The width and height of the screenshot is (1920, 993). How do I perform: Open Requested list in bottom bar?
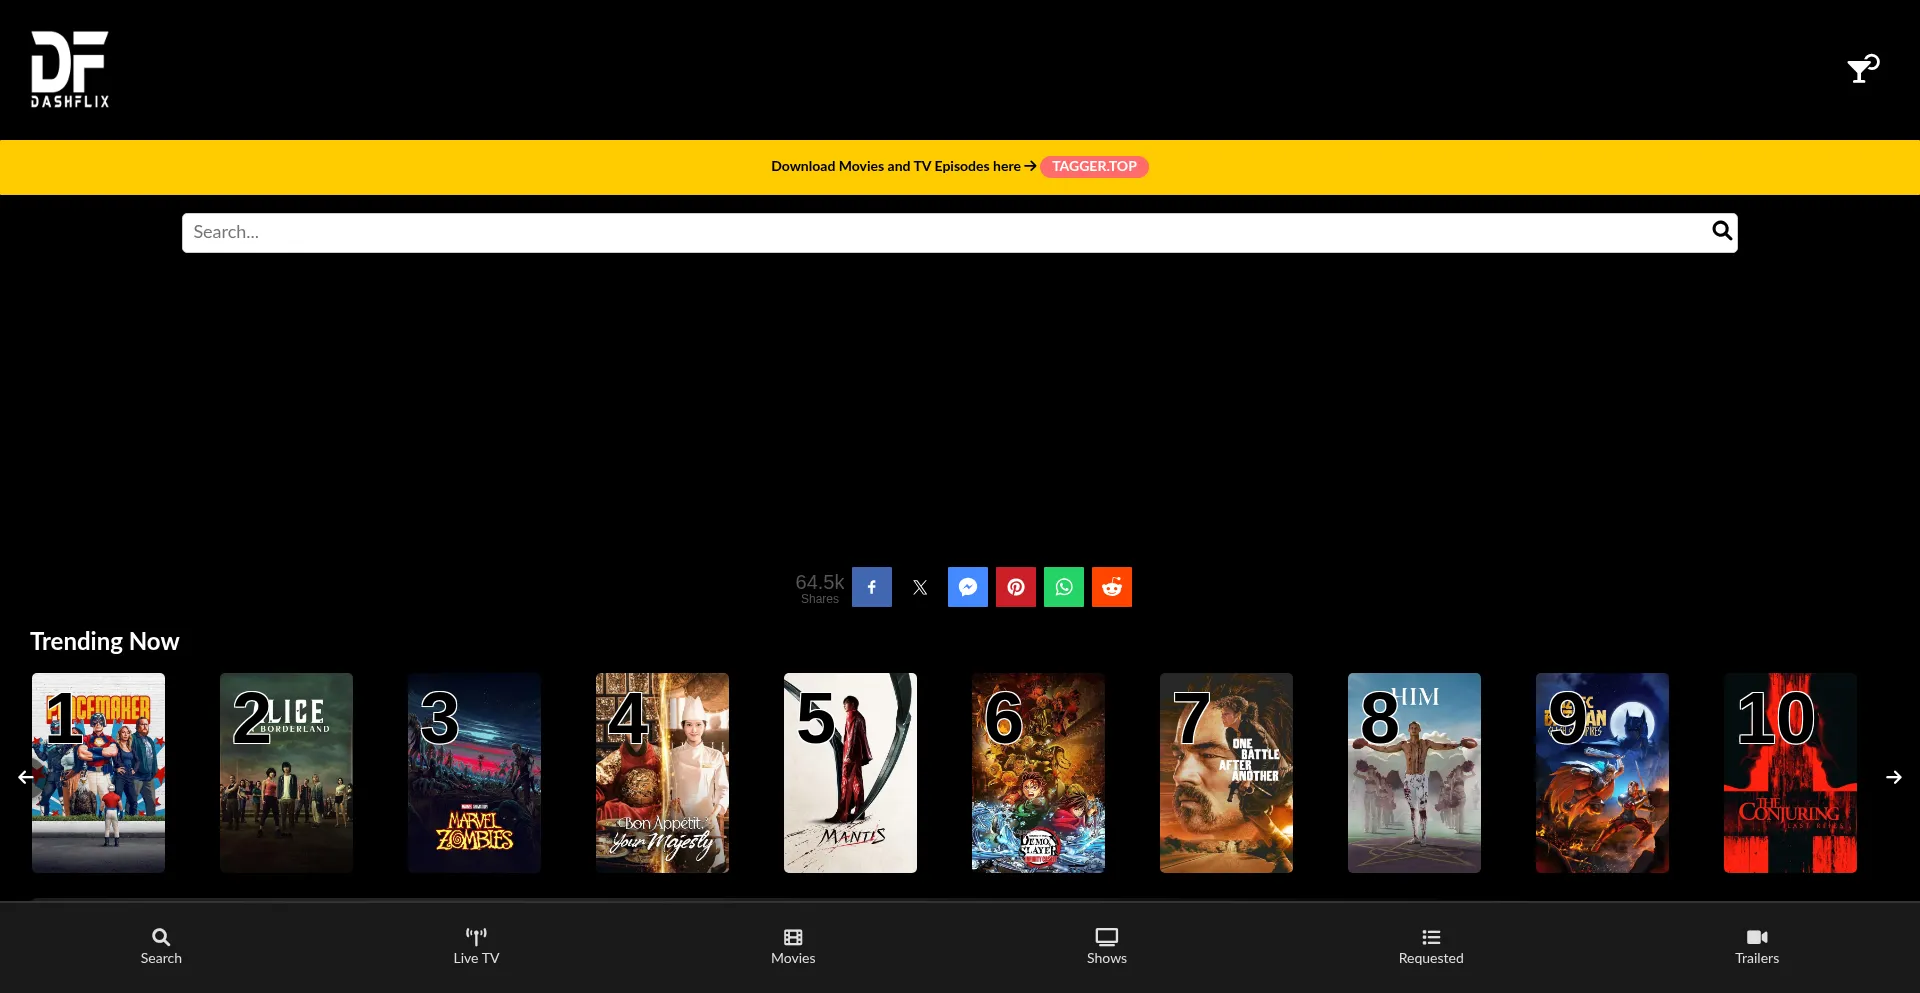(1430, 946)
